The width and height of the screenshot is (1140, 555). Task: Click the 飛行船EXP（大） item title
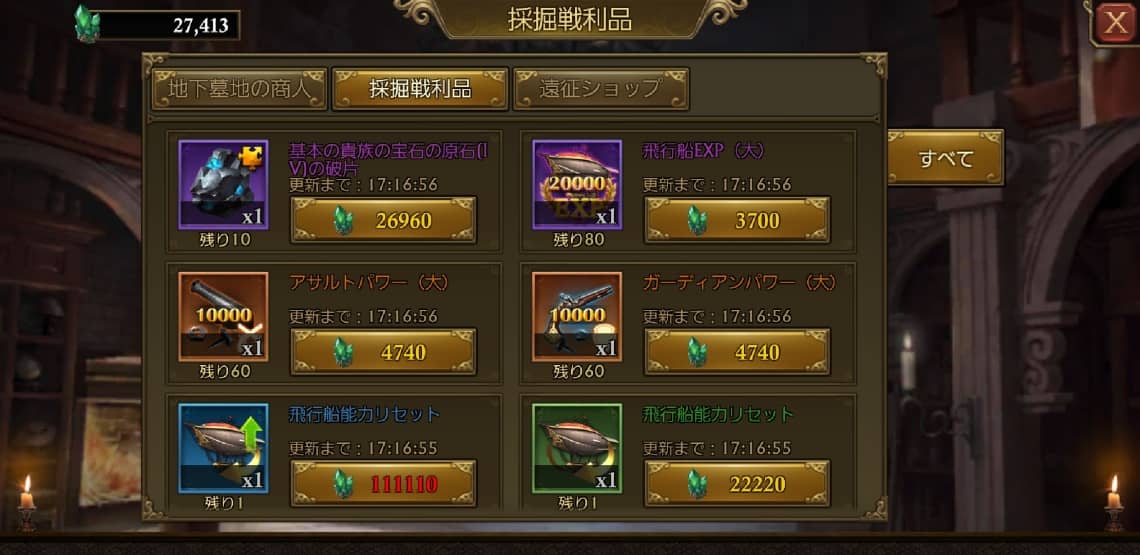(704, 151)
